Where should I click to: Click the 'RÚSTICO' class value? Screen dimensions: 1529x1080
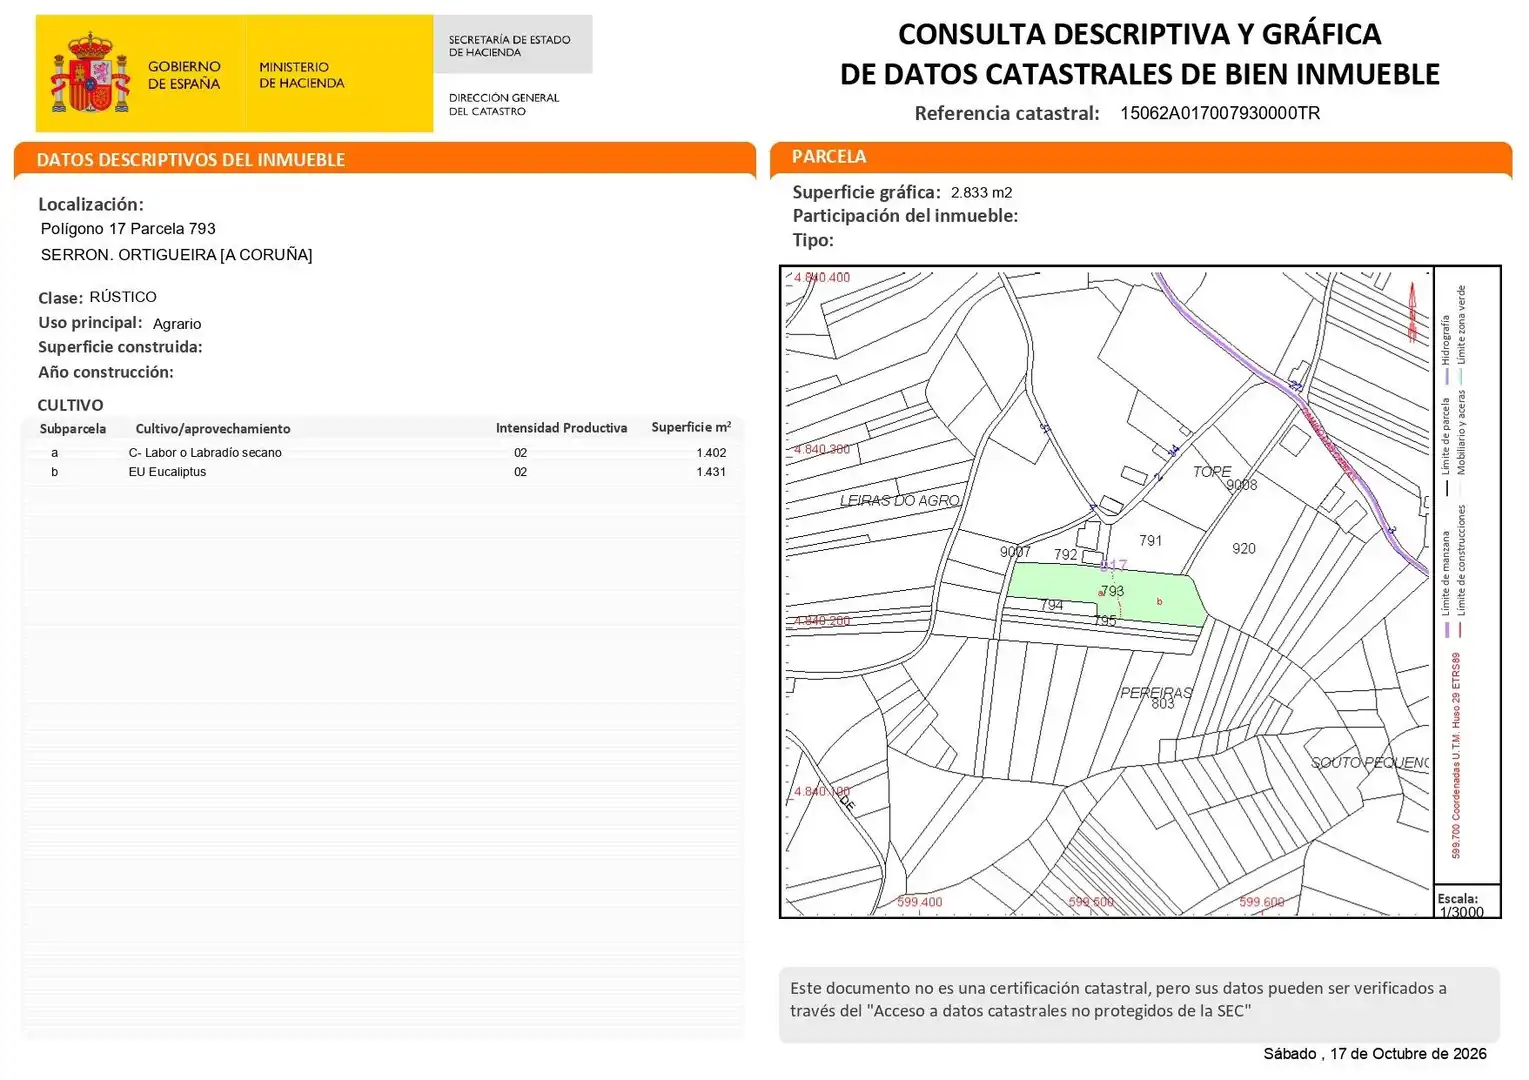pyautogui.click(x=123, y=297)
